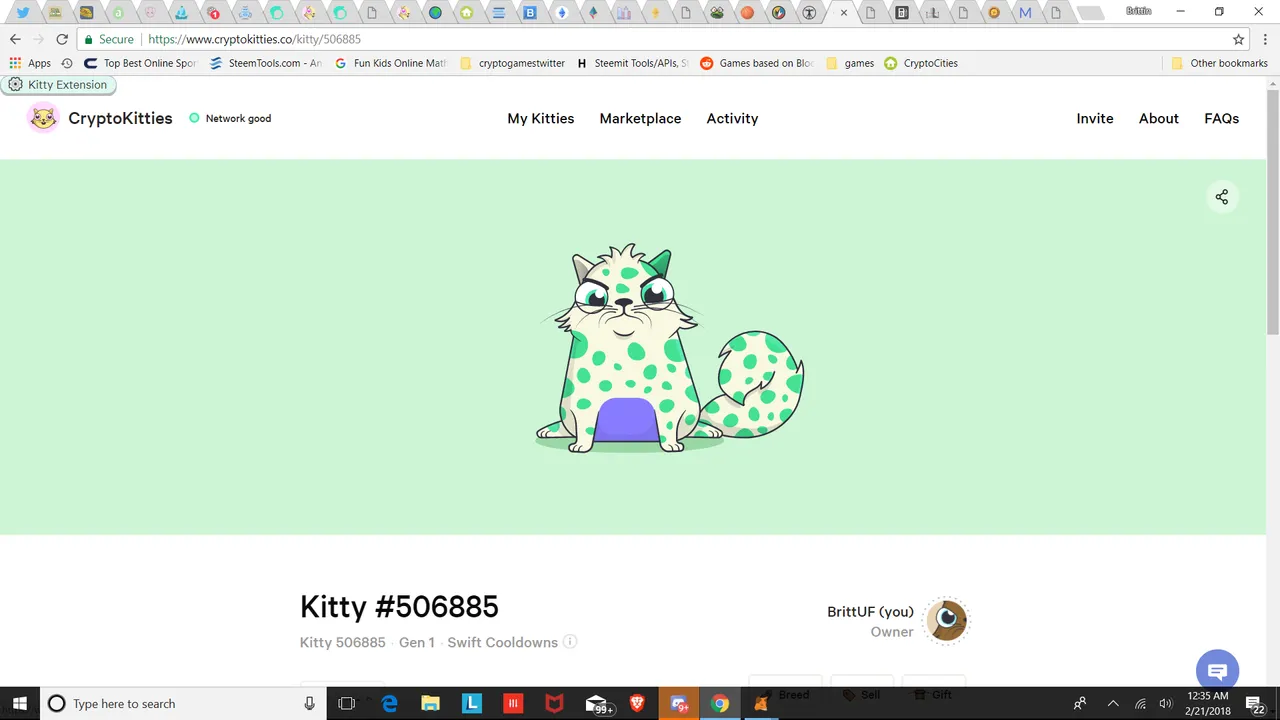
Task: Open the blue L taskbar app
Action: 471,704
